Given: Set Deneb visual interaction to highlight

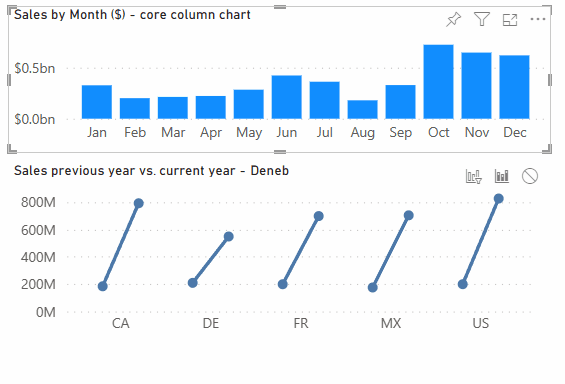Looking at the screenshot, I should 502,176.
